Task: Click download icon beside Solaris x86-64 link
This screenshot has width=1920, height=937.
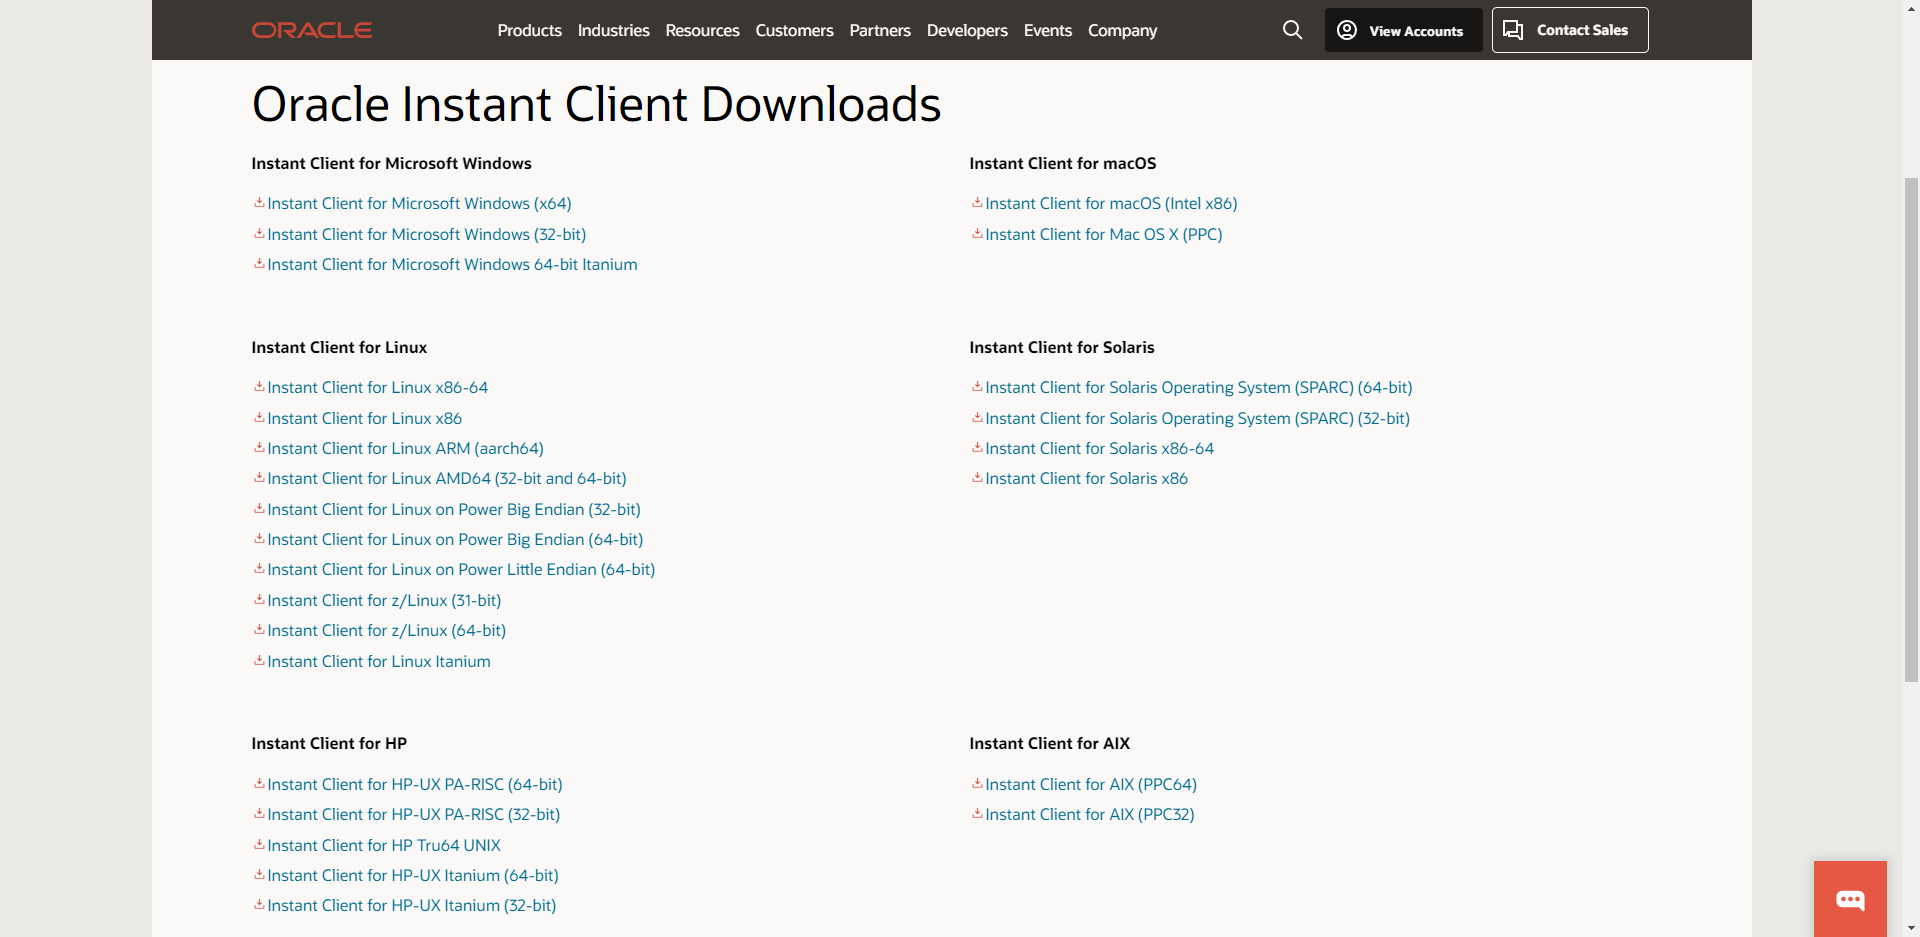Action: (977, 447)
